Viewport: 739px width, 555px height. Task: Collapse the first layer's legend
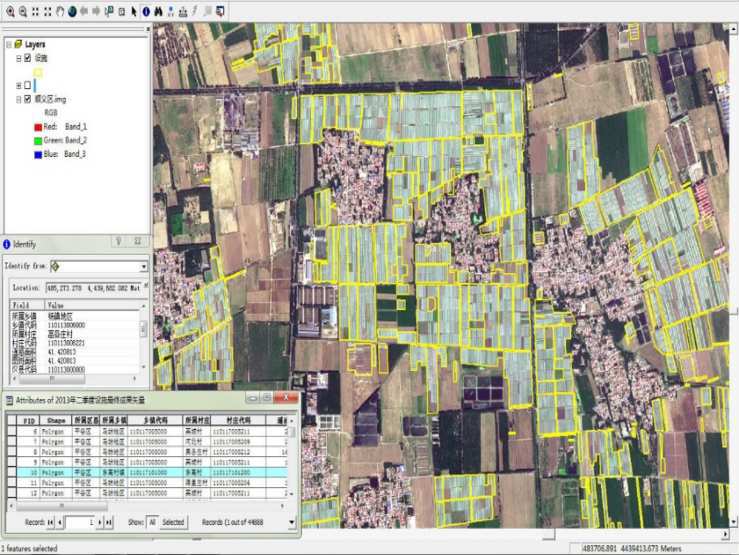19,58
